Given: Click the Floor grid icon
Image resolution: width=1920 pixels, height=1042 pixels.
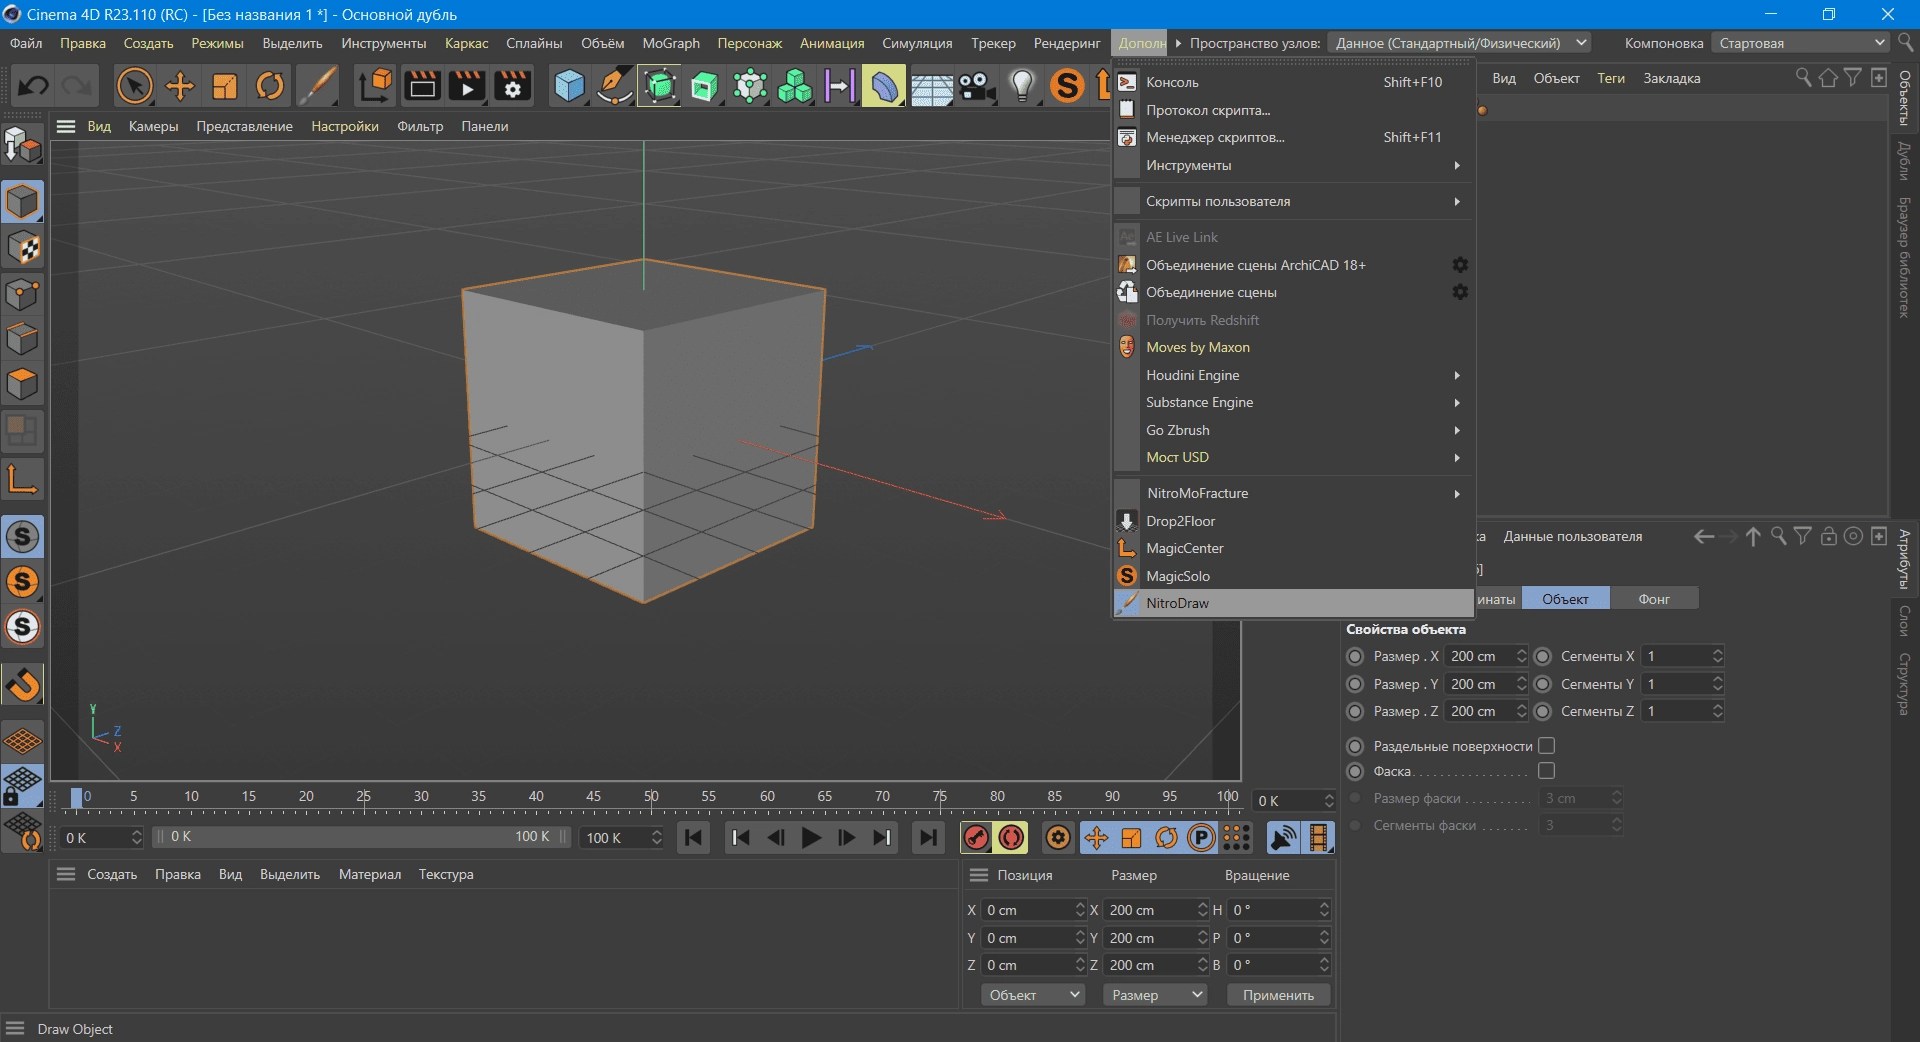Looking at the screenshot, I should (931, 86).
